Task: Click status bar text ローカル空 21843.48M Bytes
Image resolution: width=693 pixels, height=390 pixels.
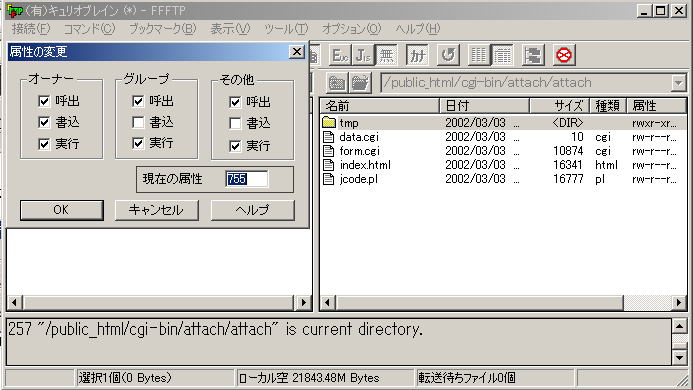Action: tap(309, 378)
